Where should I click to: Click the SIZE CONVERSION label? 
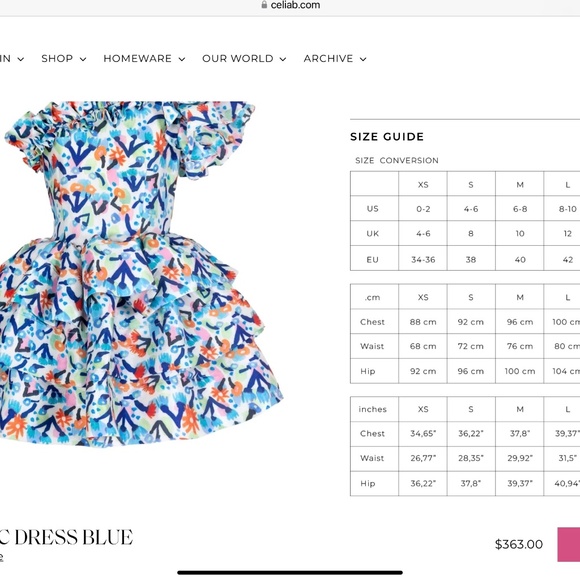[397, 161]
